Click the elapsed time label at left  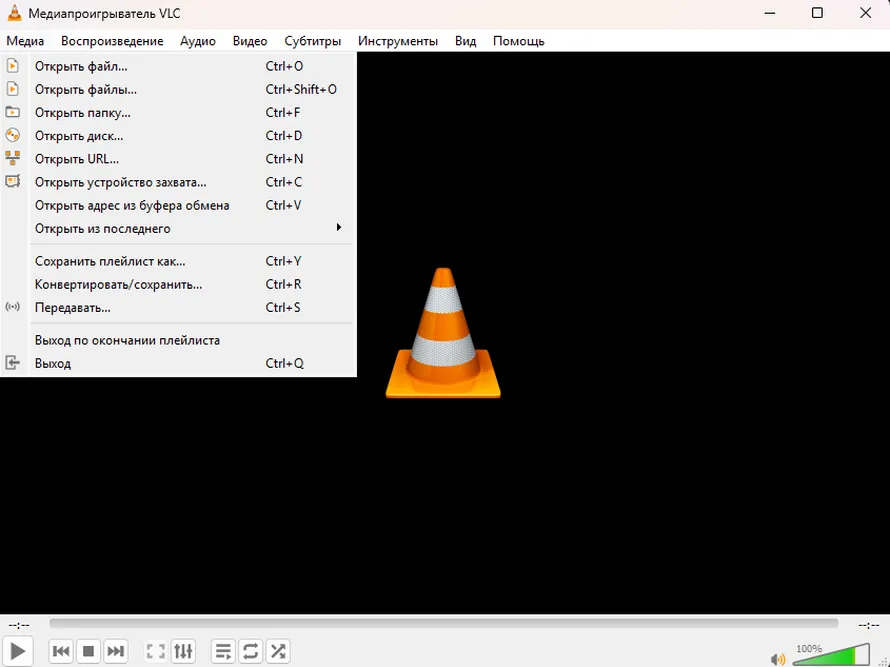coord(19,625)
